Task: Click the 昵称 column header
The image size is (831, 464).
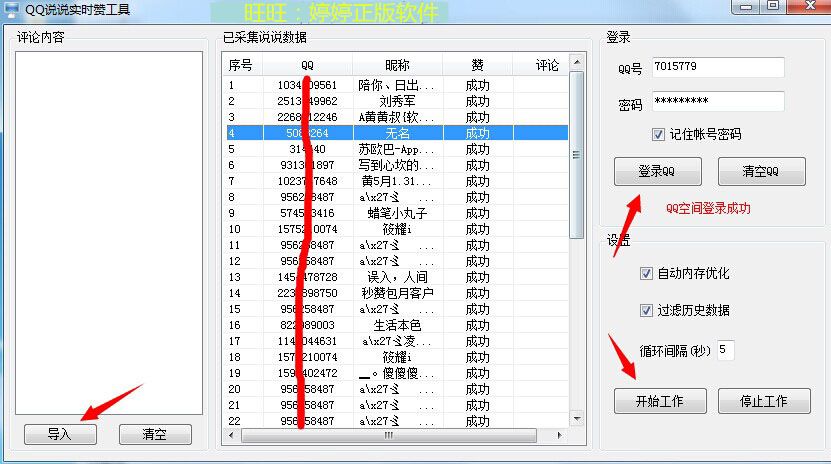Action: [396, 65]
